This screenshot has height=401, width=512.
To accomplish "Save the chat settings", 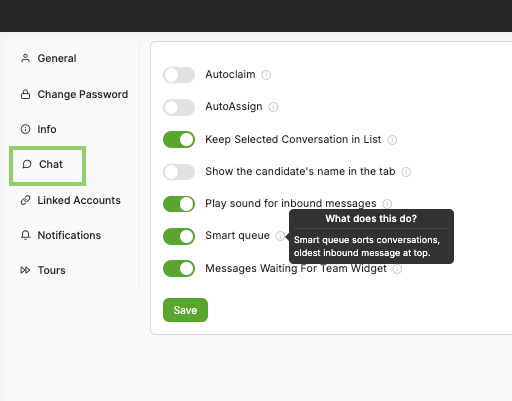I will (185, 310).
